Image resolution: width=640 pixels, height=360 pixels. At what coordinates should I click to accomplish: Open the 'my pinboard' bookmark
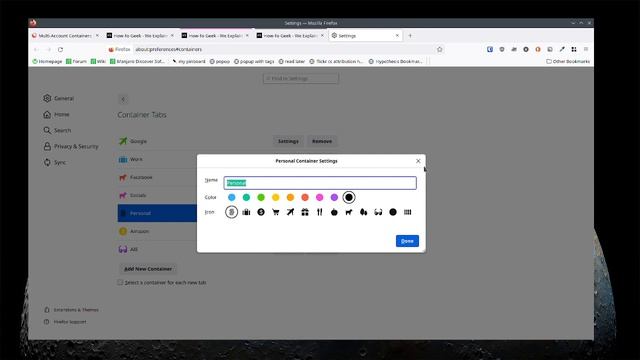189,61
